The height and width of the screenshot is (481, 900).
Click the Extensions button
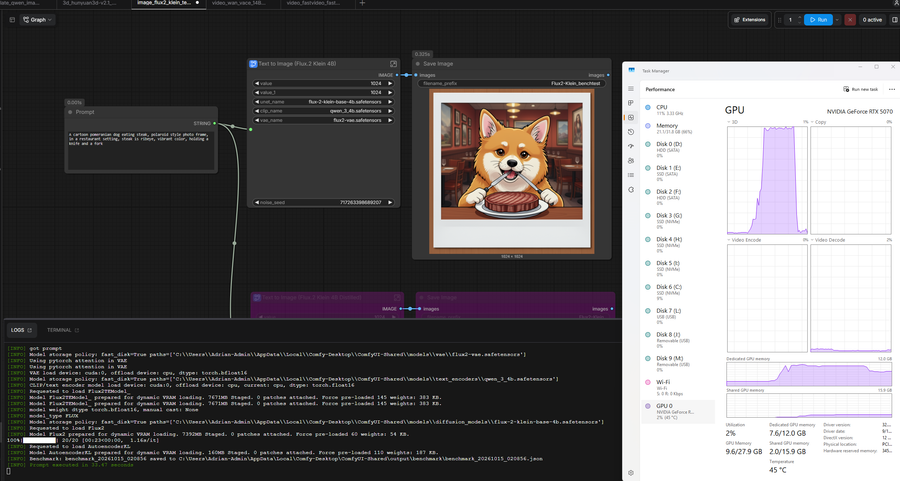tap(749, 20)
